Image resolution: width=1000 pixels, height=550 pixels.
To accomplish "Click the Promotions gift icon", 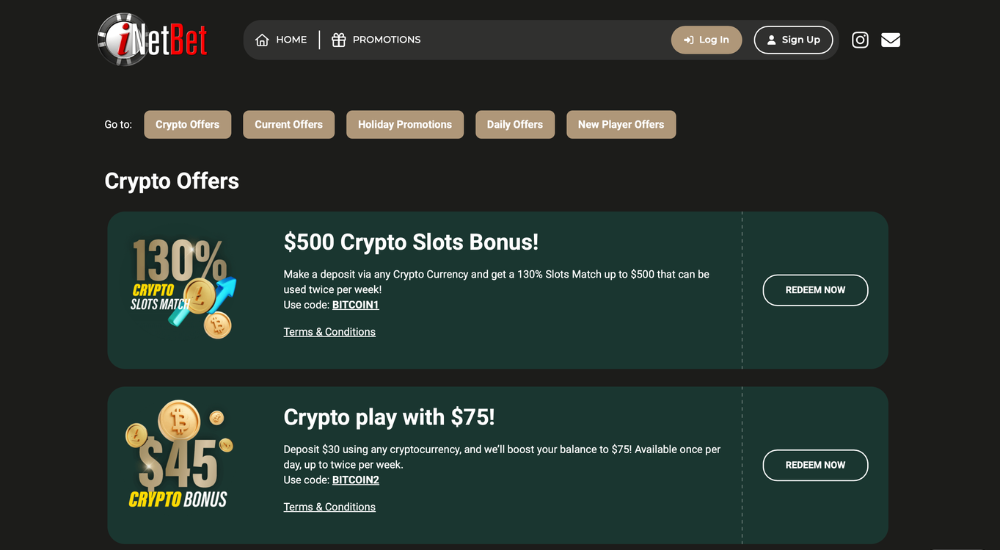I will point(339,40).
